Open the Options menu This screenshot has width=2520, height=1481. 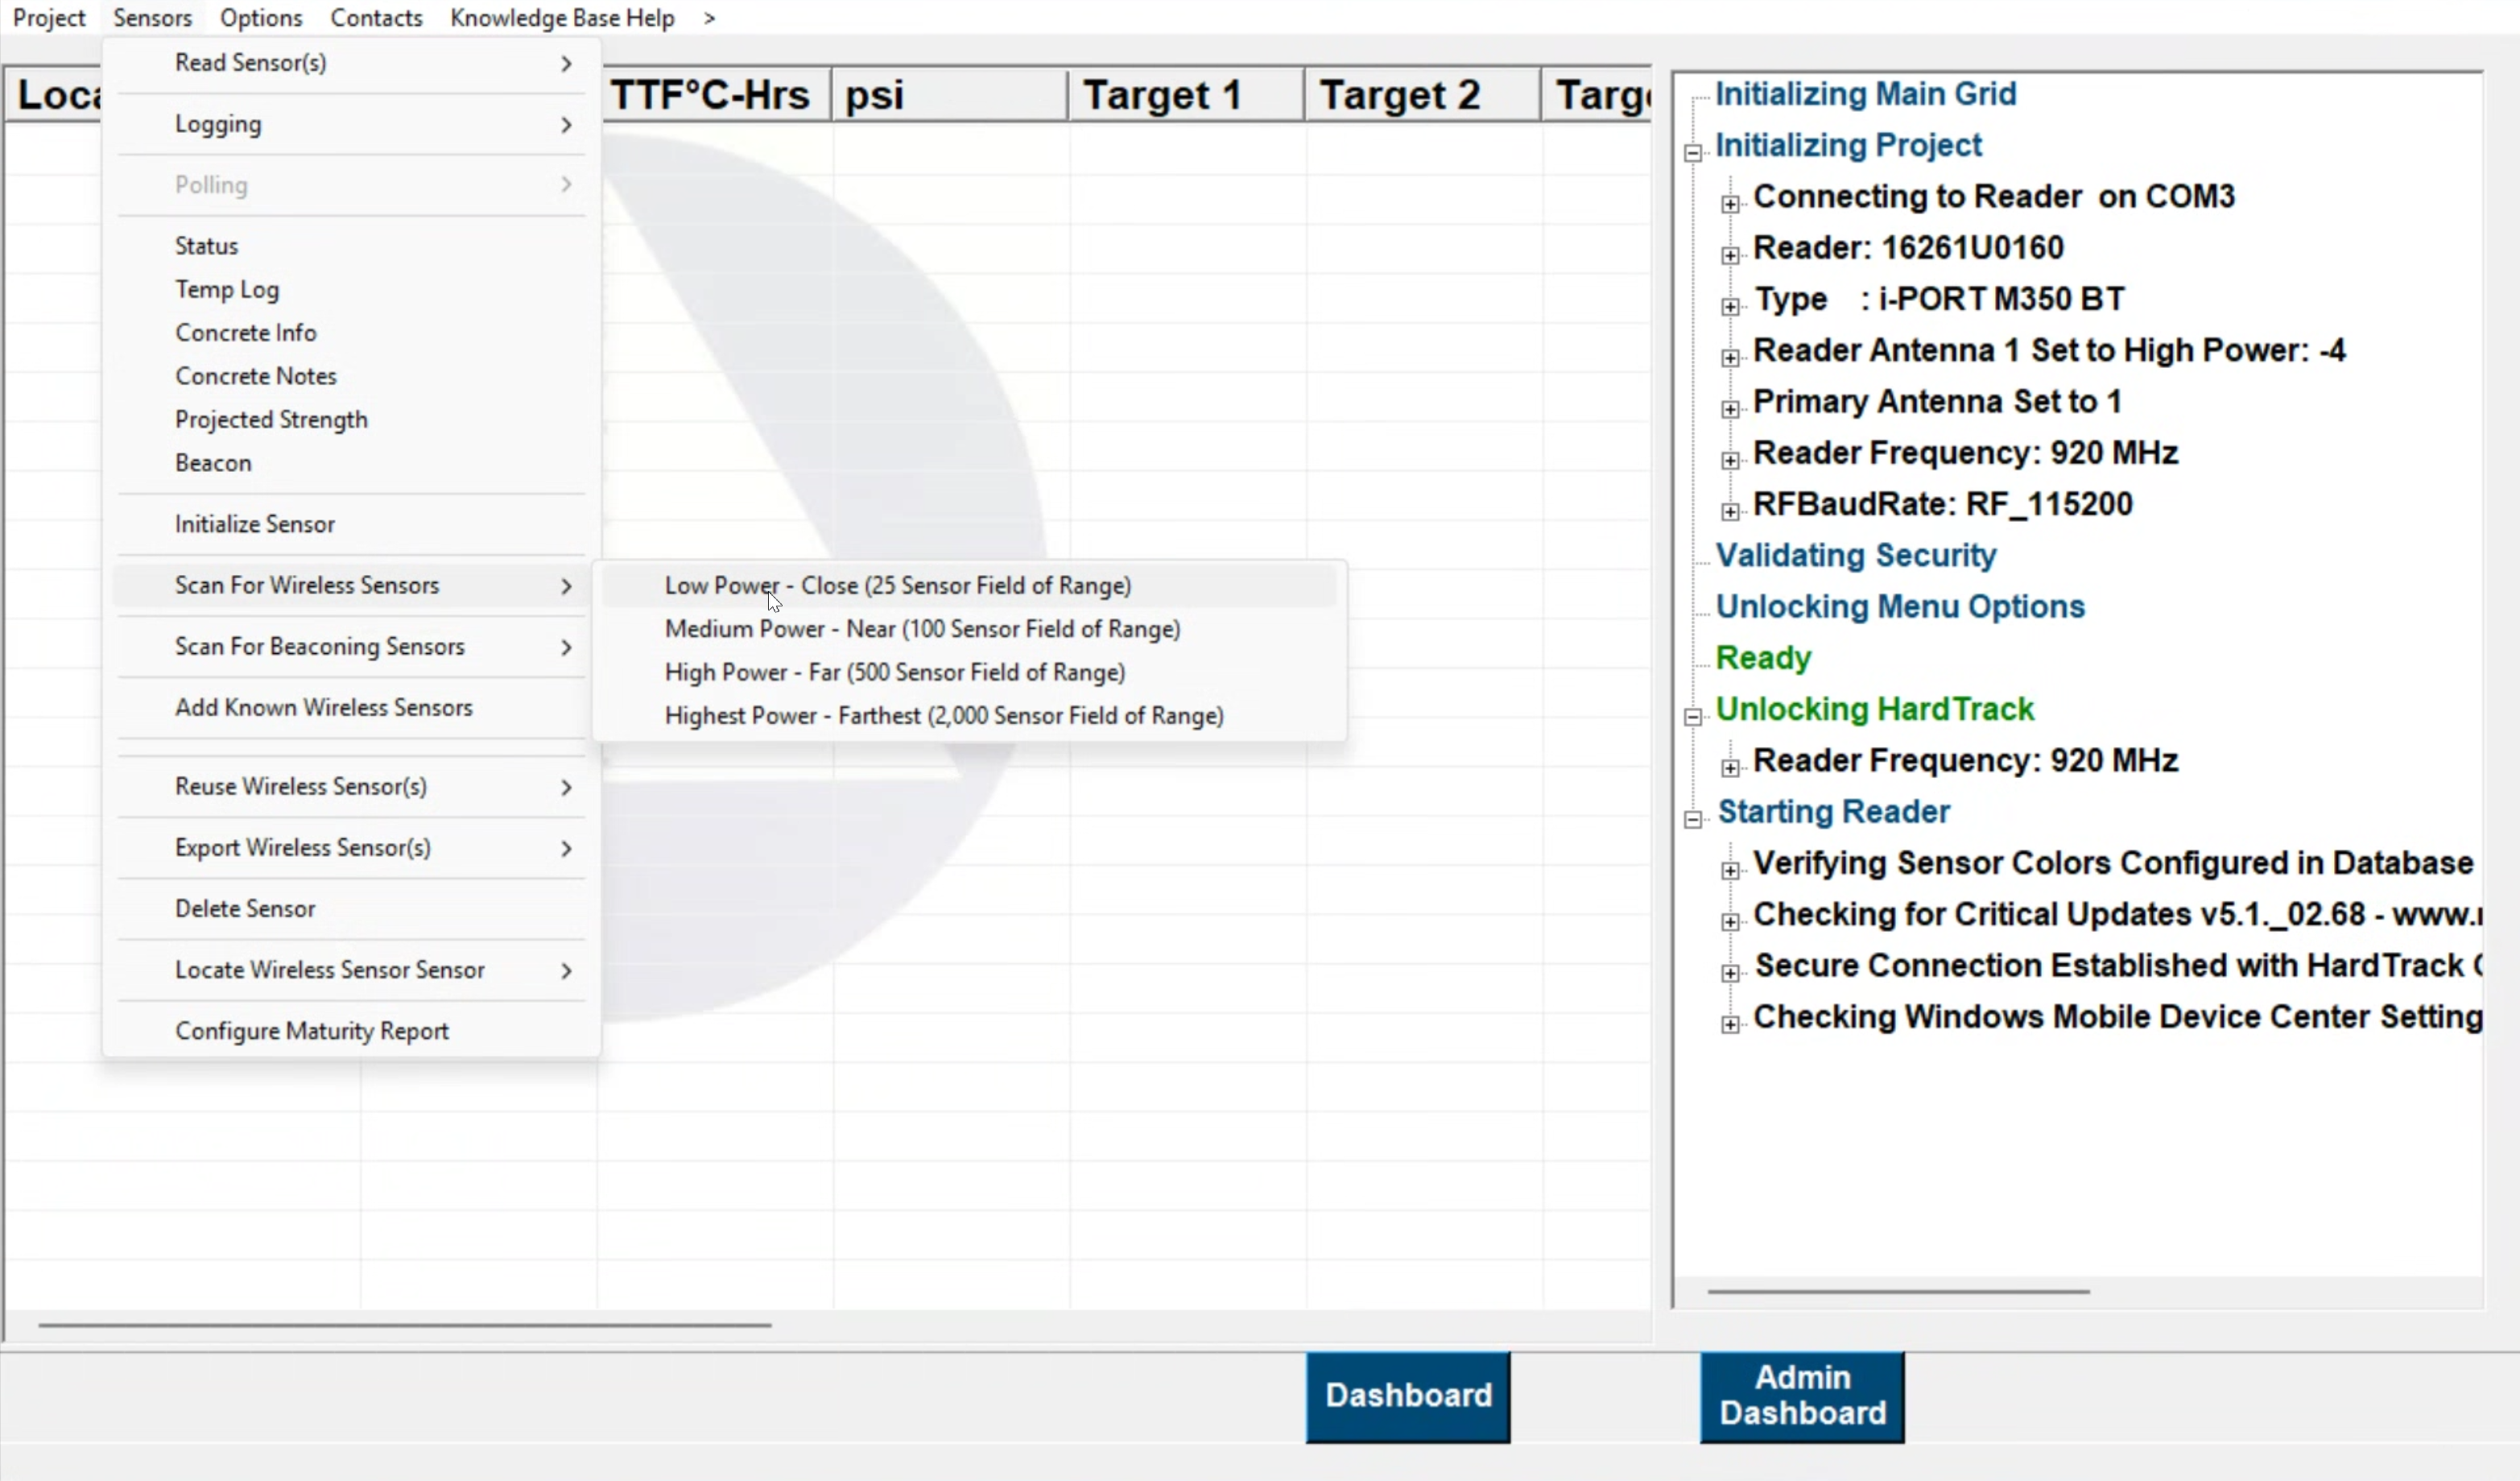[261, 18]
